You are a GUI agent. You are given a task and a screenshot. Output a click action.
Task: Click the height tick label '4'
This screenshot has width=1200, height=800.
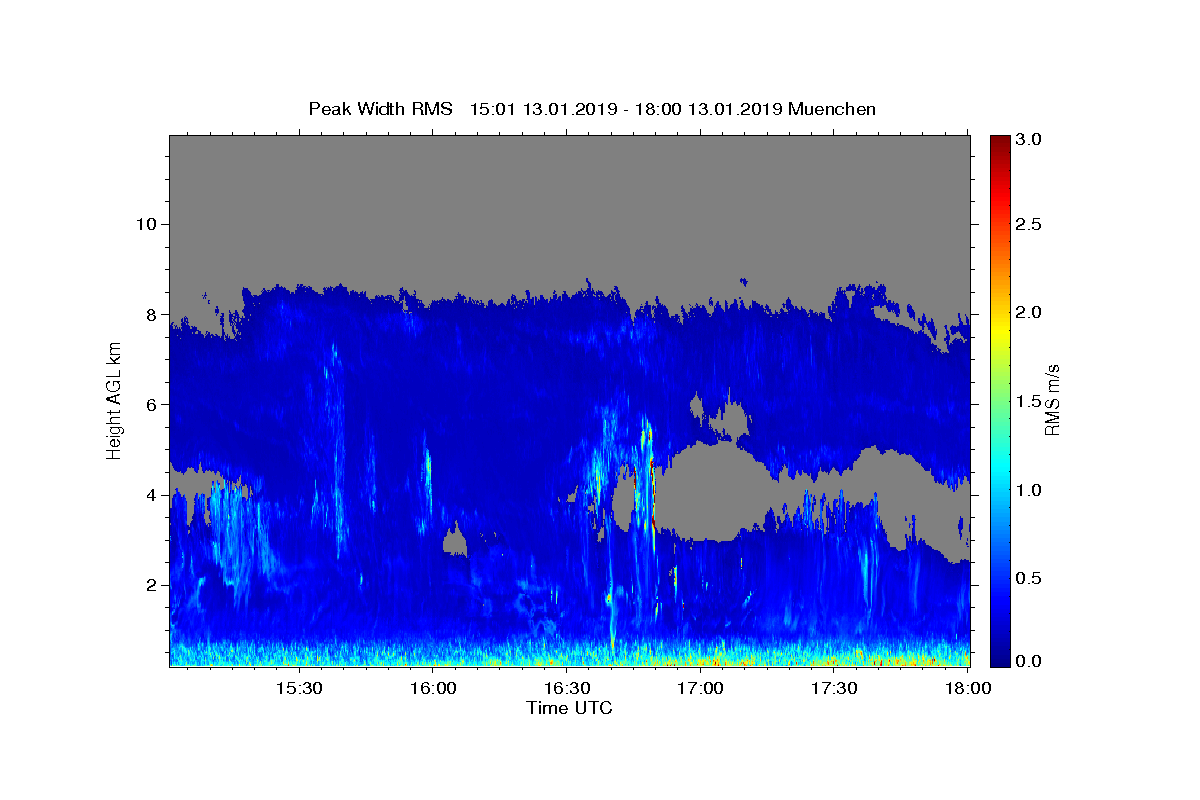tap(149, 495)
